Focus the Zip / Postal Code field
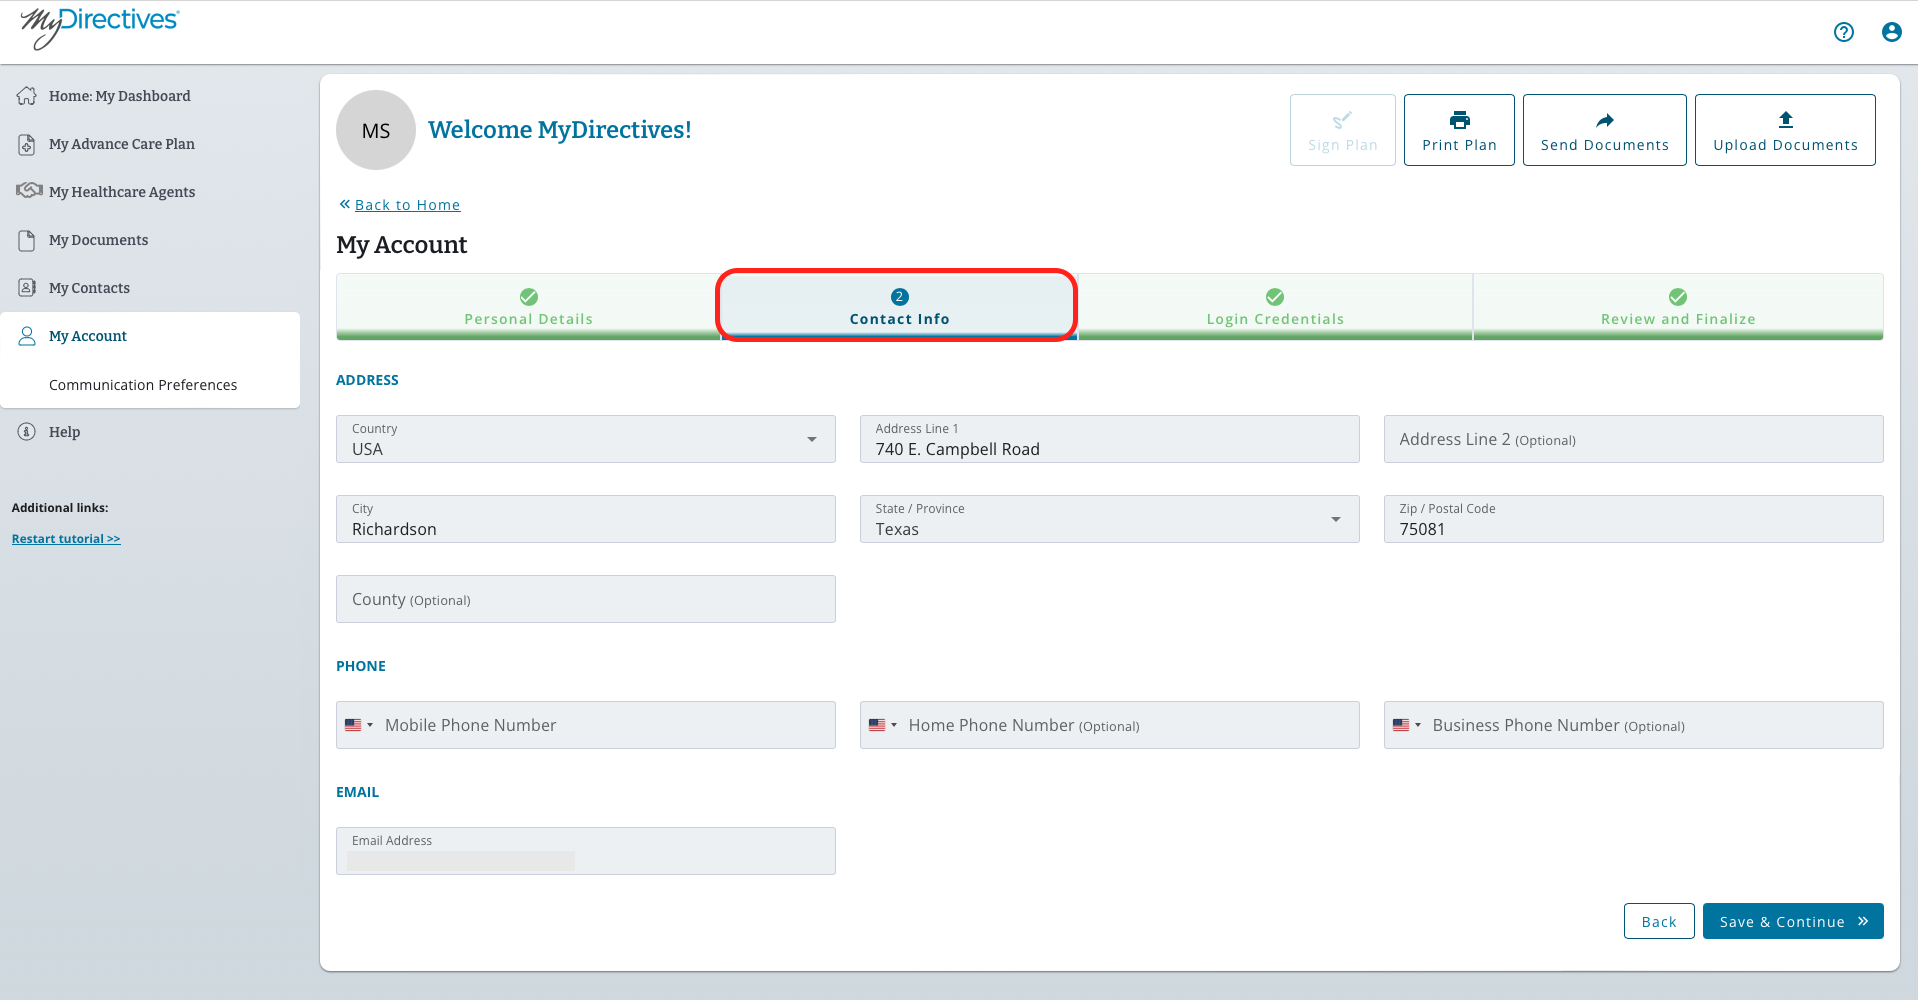1918x1000 pixels. click(x=1634, y=519)
